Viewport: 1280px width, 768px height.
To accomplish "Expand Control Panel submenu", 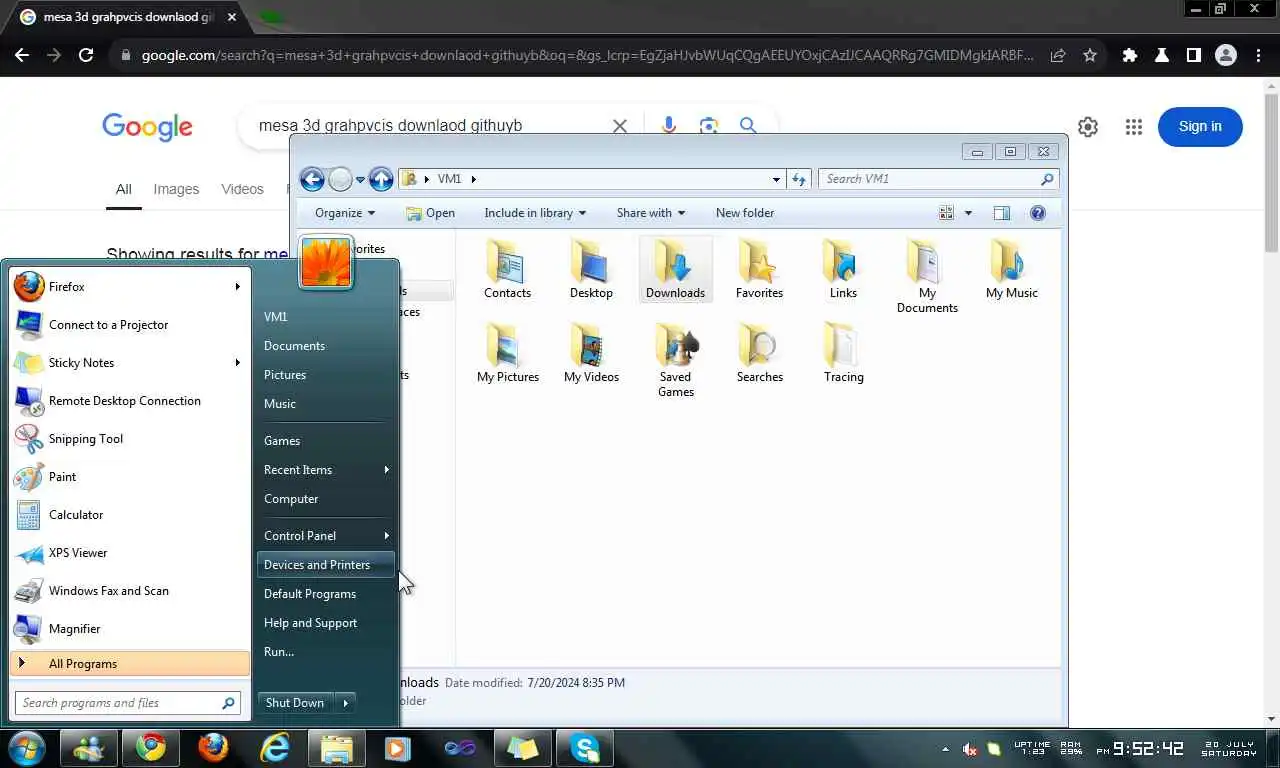I will 324,536.
